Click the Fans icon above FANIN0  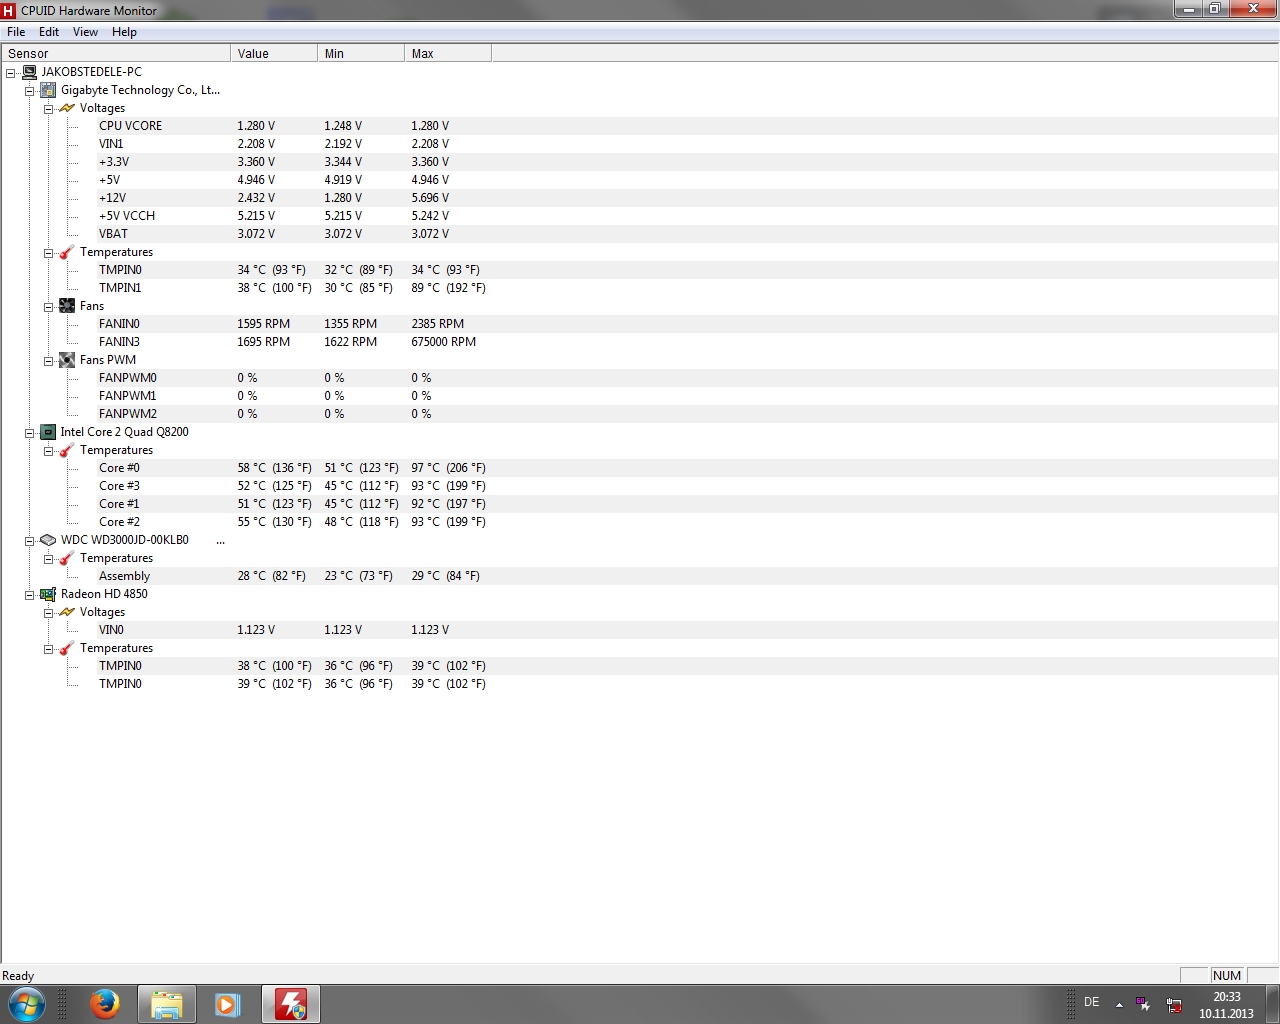67,306
